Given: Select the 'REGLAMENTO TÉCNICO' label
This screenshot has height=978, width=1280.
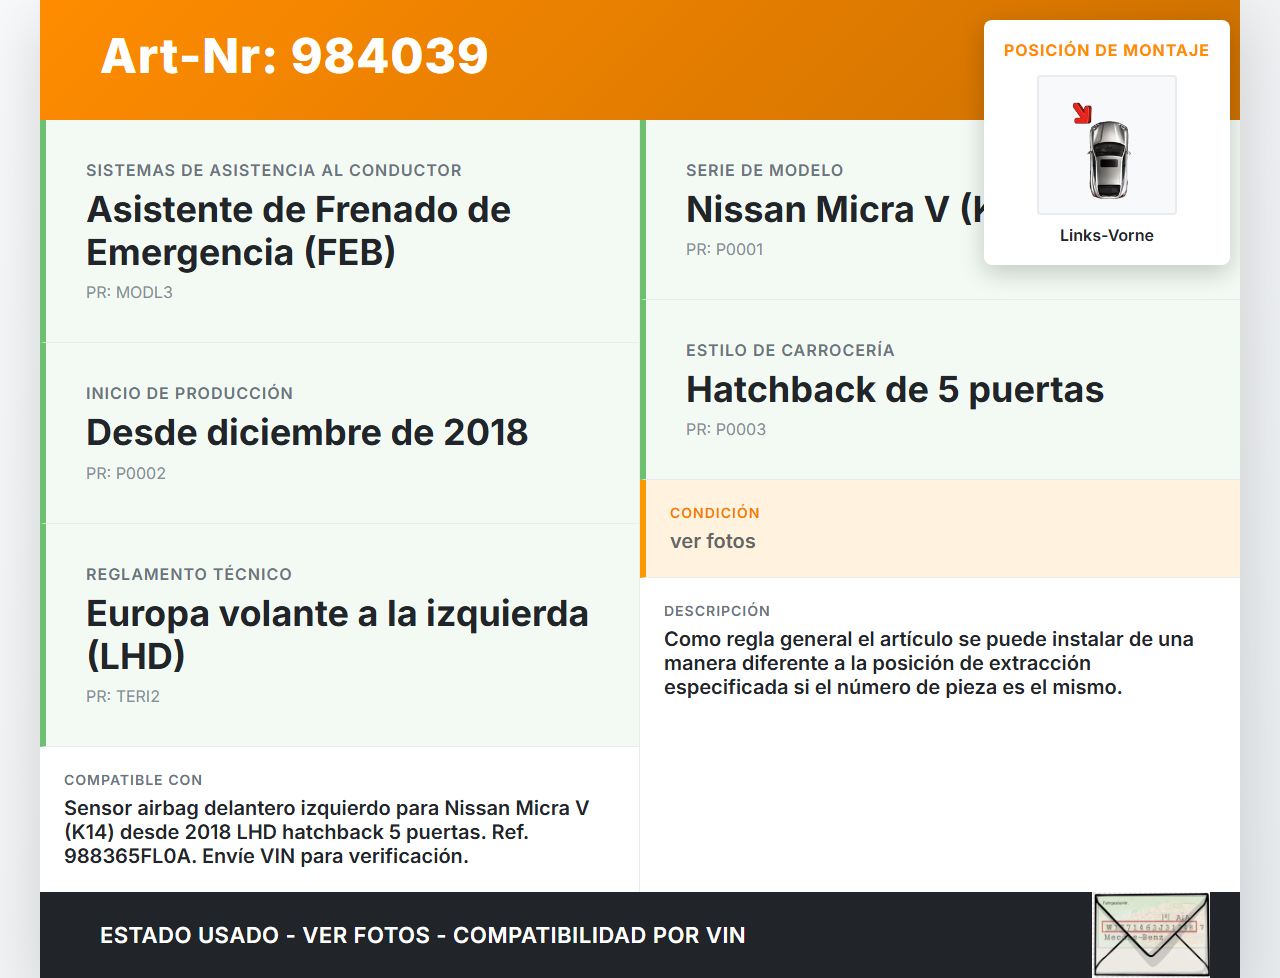Looking at the screenshot, I should point(189,574).
